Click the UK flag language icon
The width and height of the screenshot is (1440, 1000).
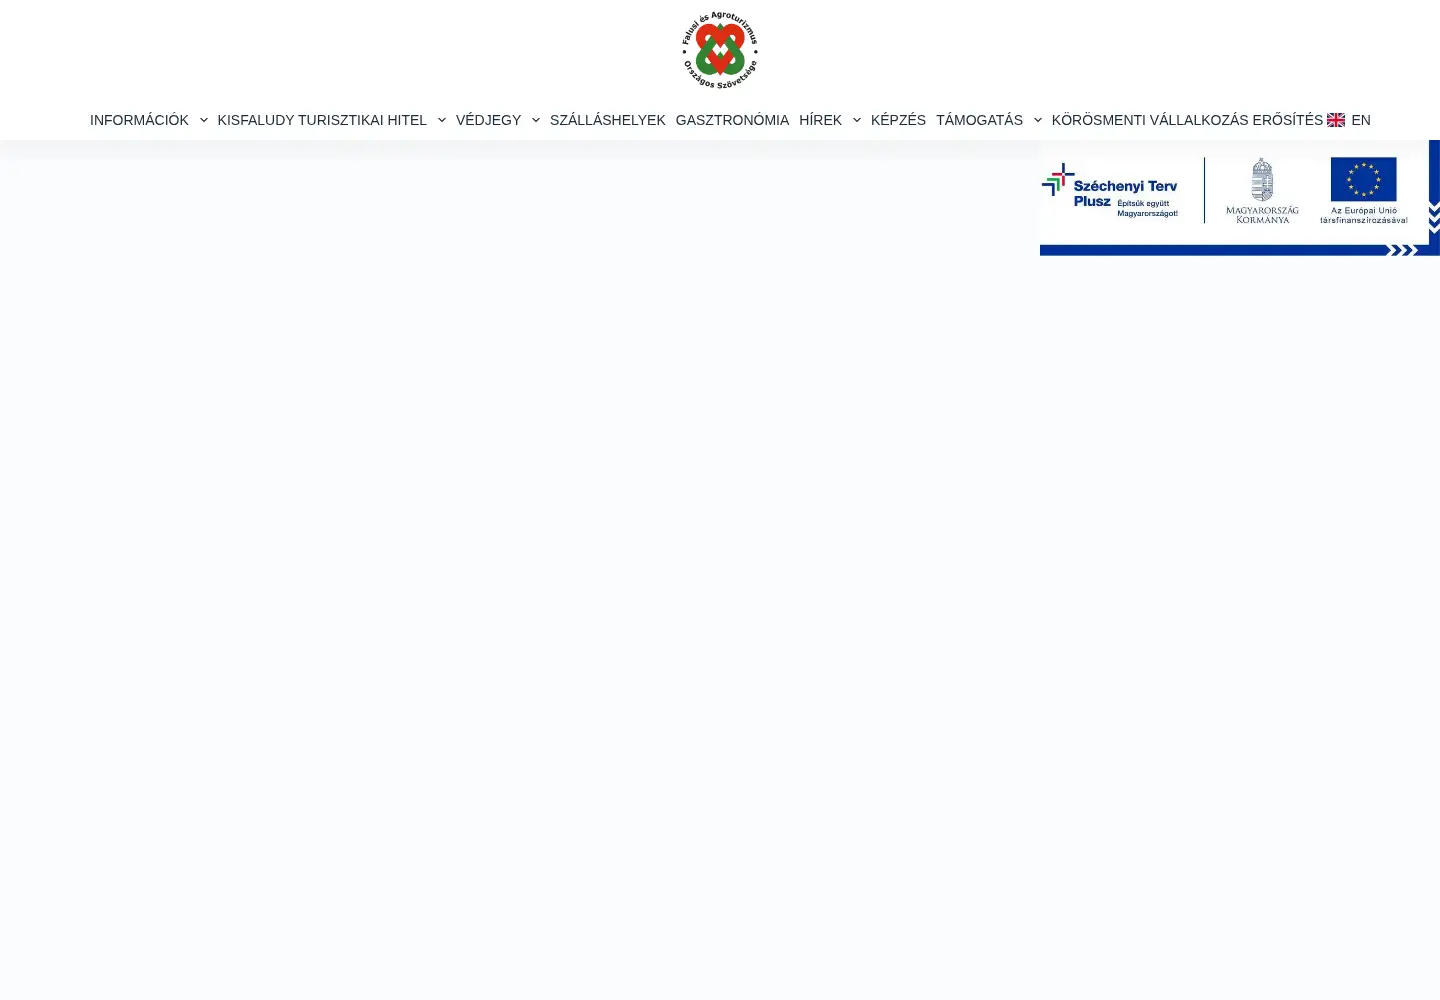(x=1336, y=120)
